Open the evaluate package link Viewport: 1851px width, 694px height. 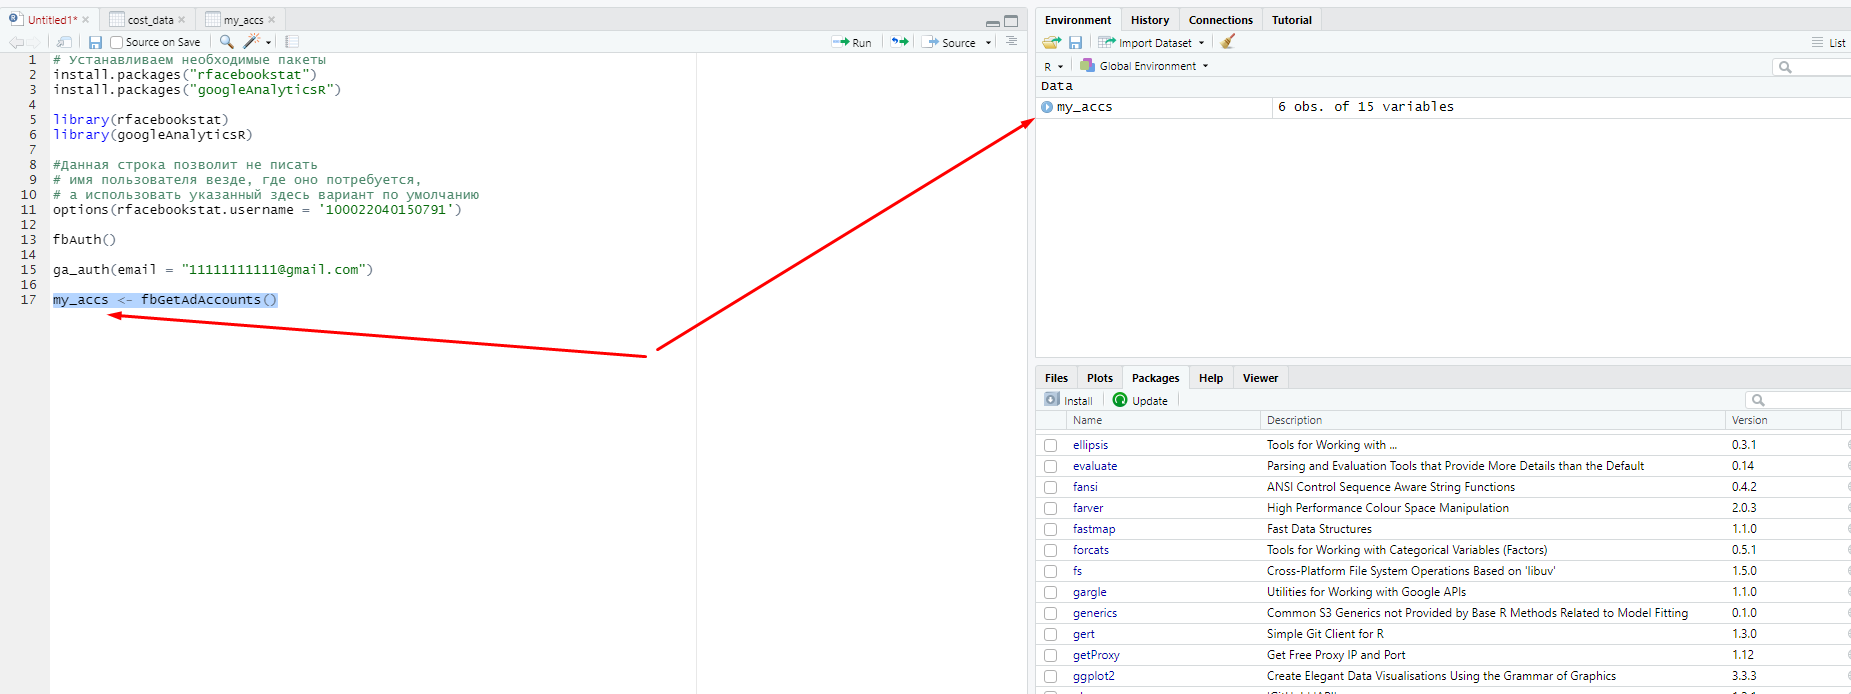coord(1095,466)
